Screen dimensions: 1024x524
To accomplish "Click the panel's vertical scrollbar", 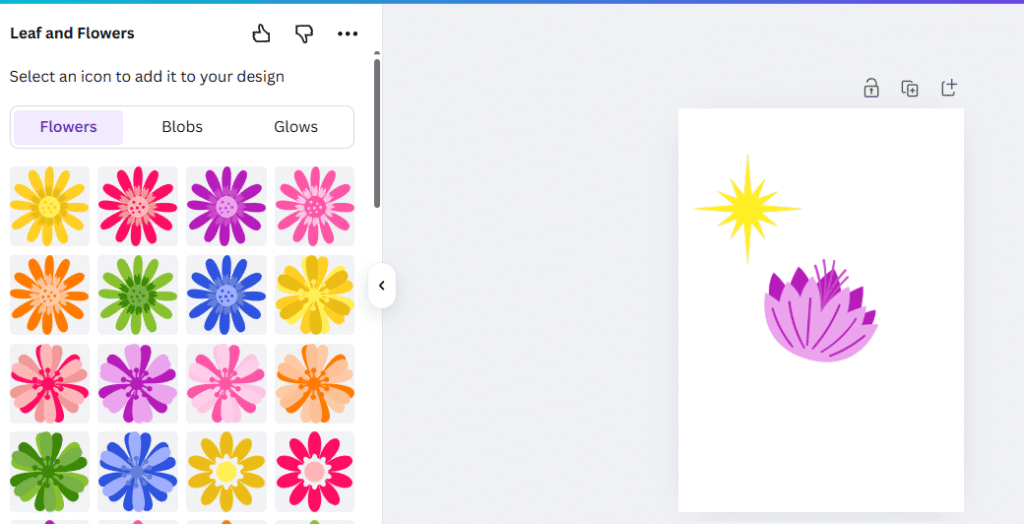I will pyautogui.click(x=377, y=133).
